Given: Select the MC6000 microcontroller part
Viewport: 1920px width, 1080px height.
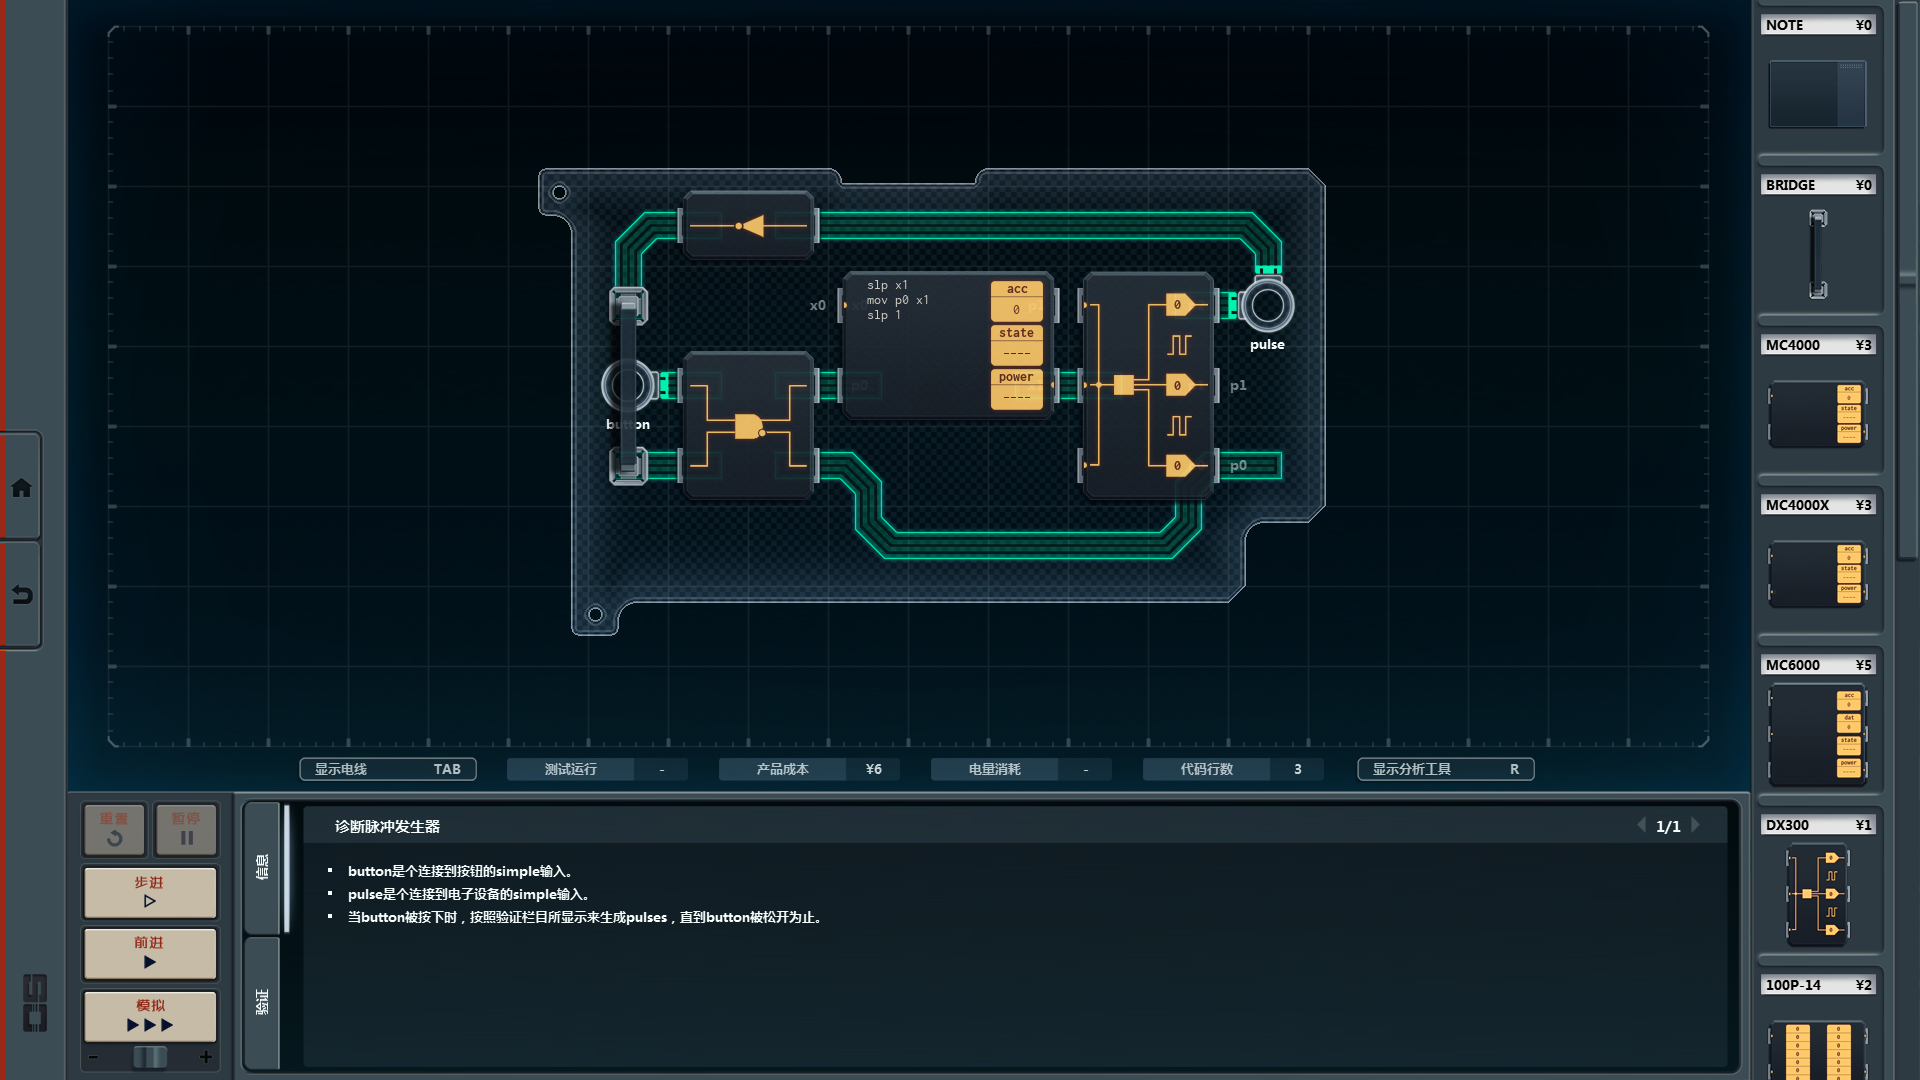Looking at the screenshot, I should [1817, 735].
